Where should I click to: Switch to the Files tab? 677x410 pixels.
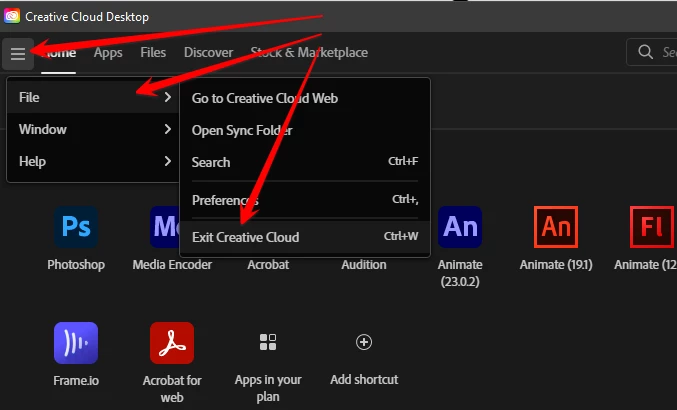[153, 52]
